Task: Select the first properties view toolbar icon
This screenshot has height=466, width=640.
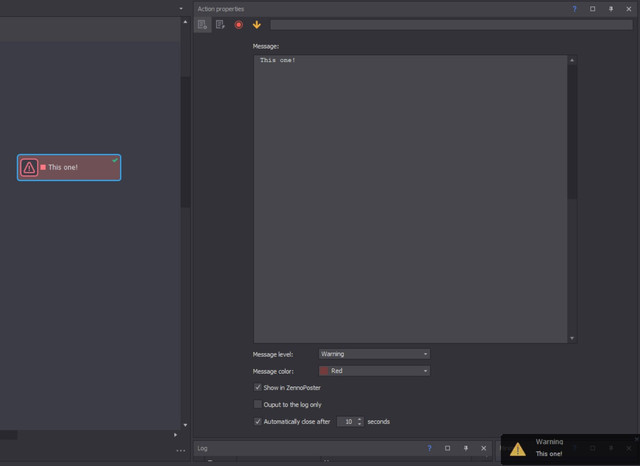Action: (x=202, y=25)
